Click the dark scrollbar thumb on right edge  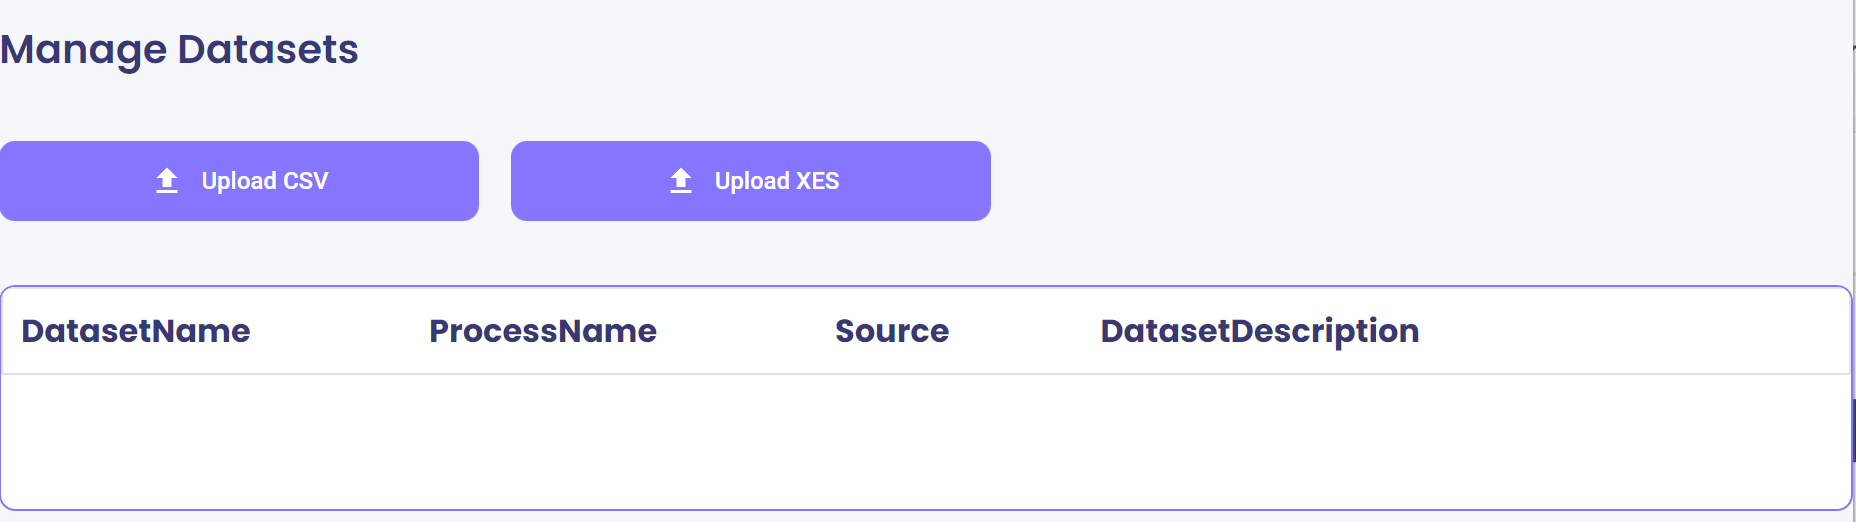tap(1854, 430)
